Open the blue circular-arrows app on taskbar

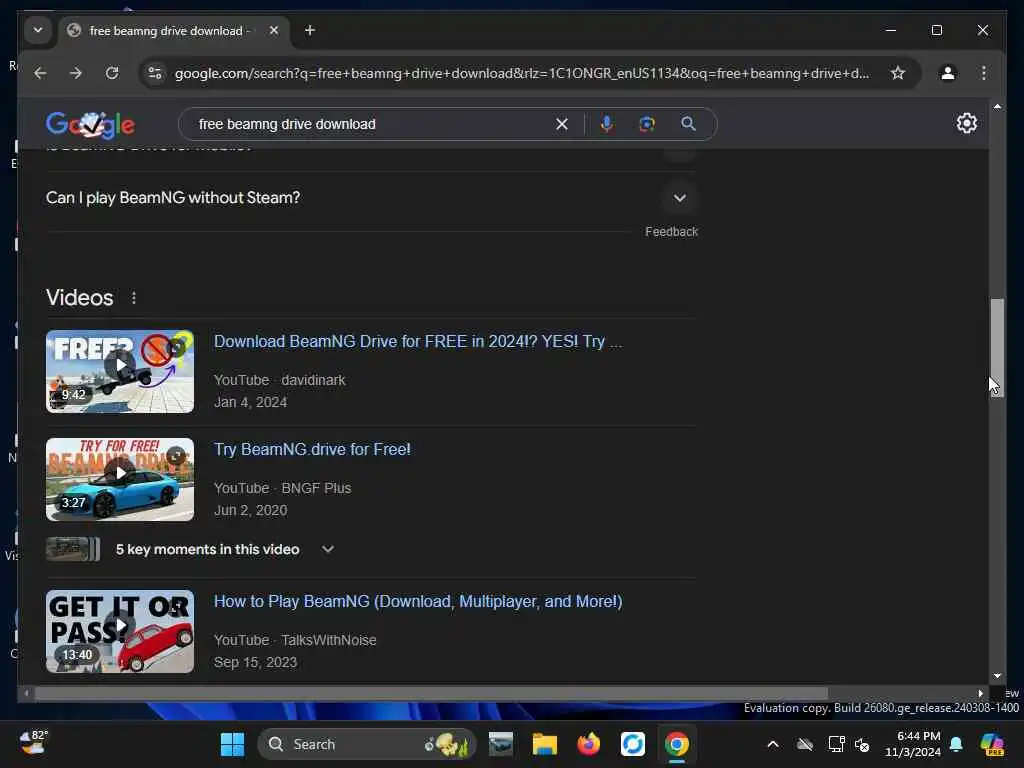(x=632, y=744)
